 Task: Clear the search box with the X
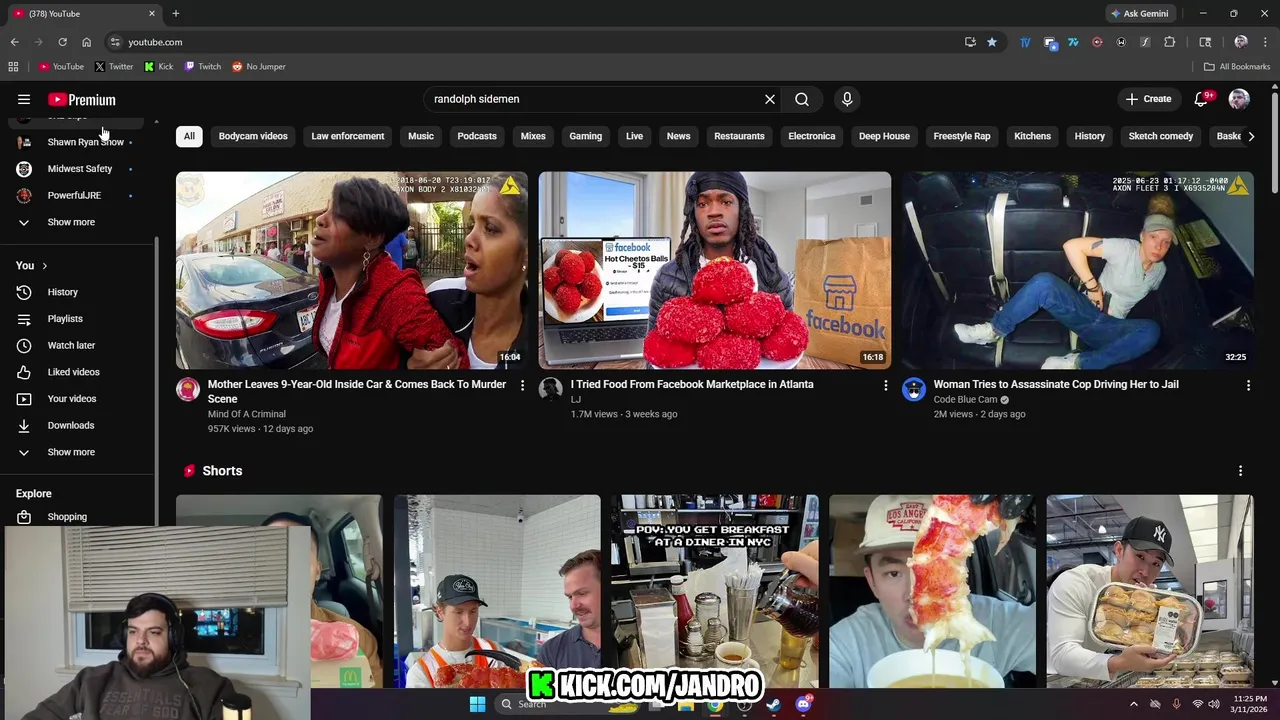770,99
